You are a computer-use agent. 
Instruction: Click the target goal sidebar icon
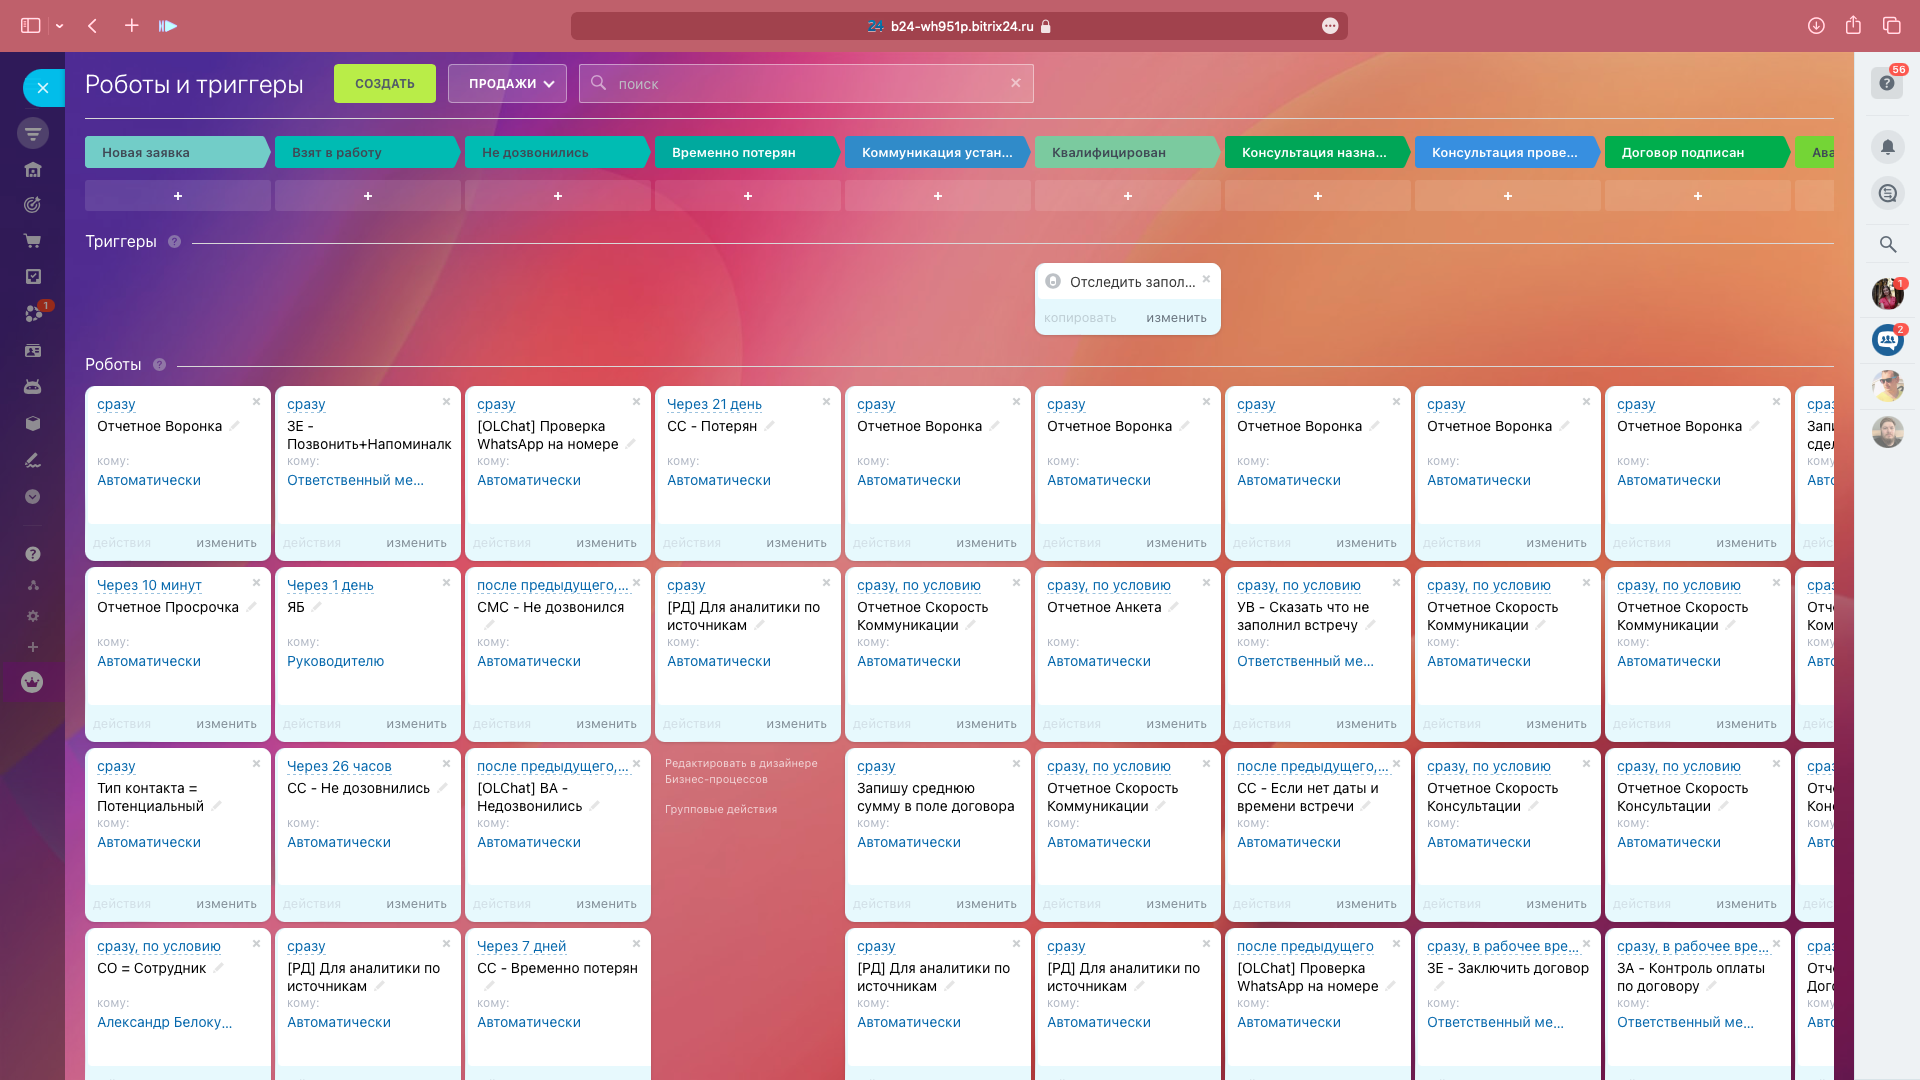32,205
